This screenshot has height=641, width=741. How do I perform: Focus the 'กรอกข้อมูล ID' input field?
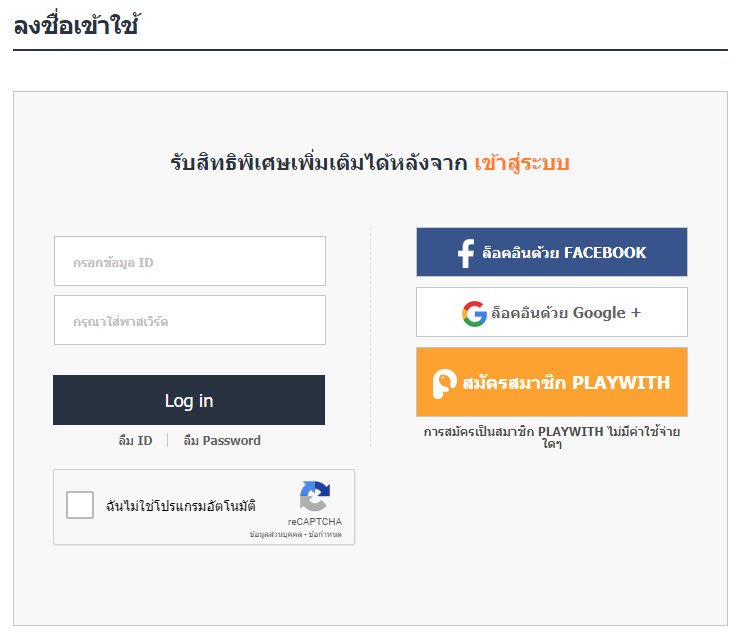pos(190,262)
